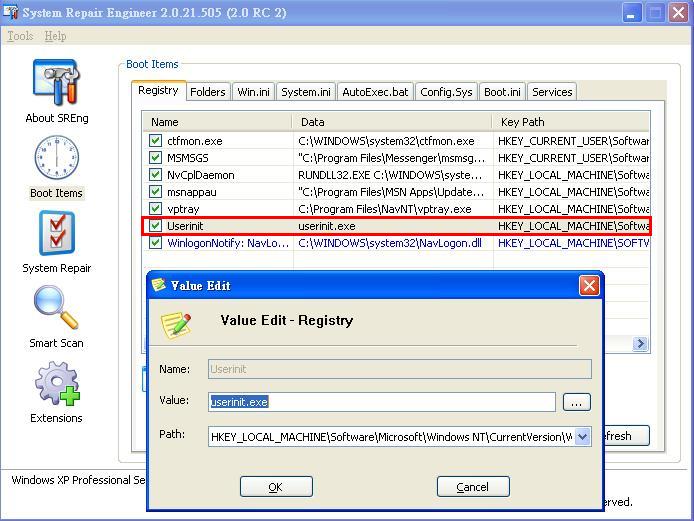Cancel the Value Edit dialog
The width and height of the screenshot is (694, 521).
tap(473, 487)
